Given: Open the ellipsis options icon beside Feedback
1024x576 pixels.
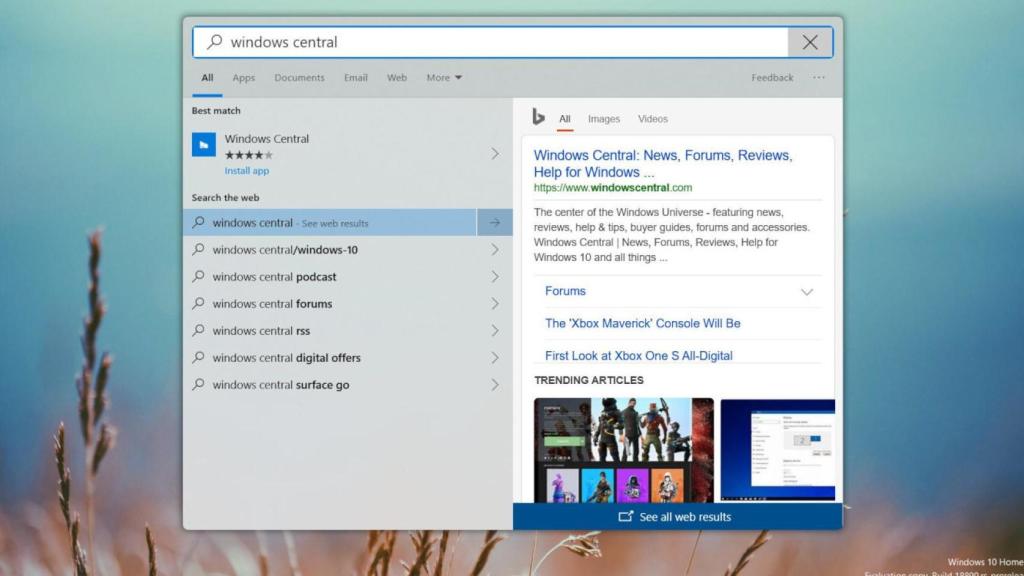Looking at the screenshot, I should (x=819, y=77).
